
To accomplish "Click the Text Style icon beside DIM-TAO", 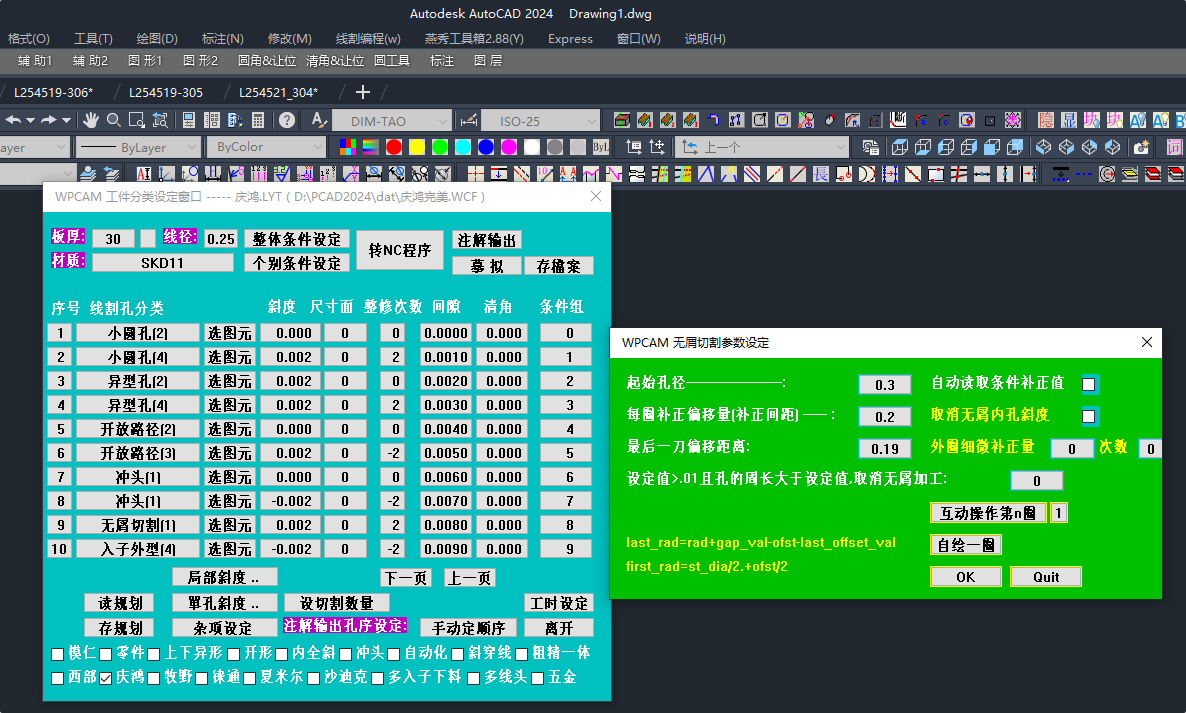I will click(x=319, y=120).
